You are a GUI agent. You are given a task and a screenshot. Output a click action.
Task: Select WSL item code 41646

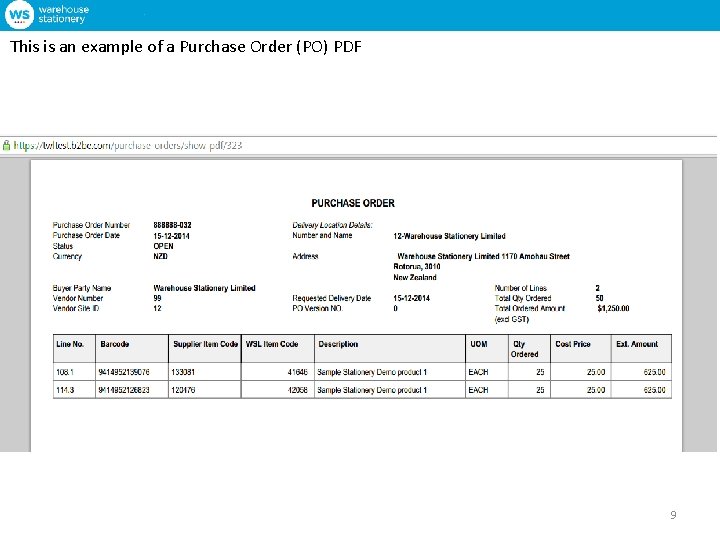(x=298, y=372)
